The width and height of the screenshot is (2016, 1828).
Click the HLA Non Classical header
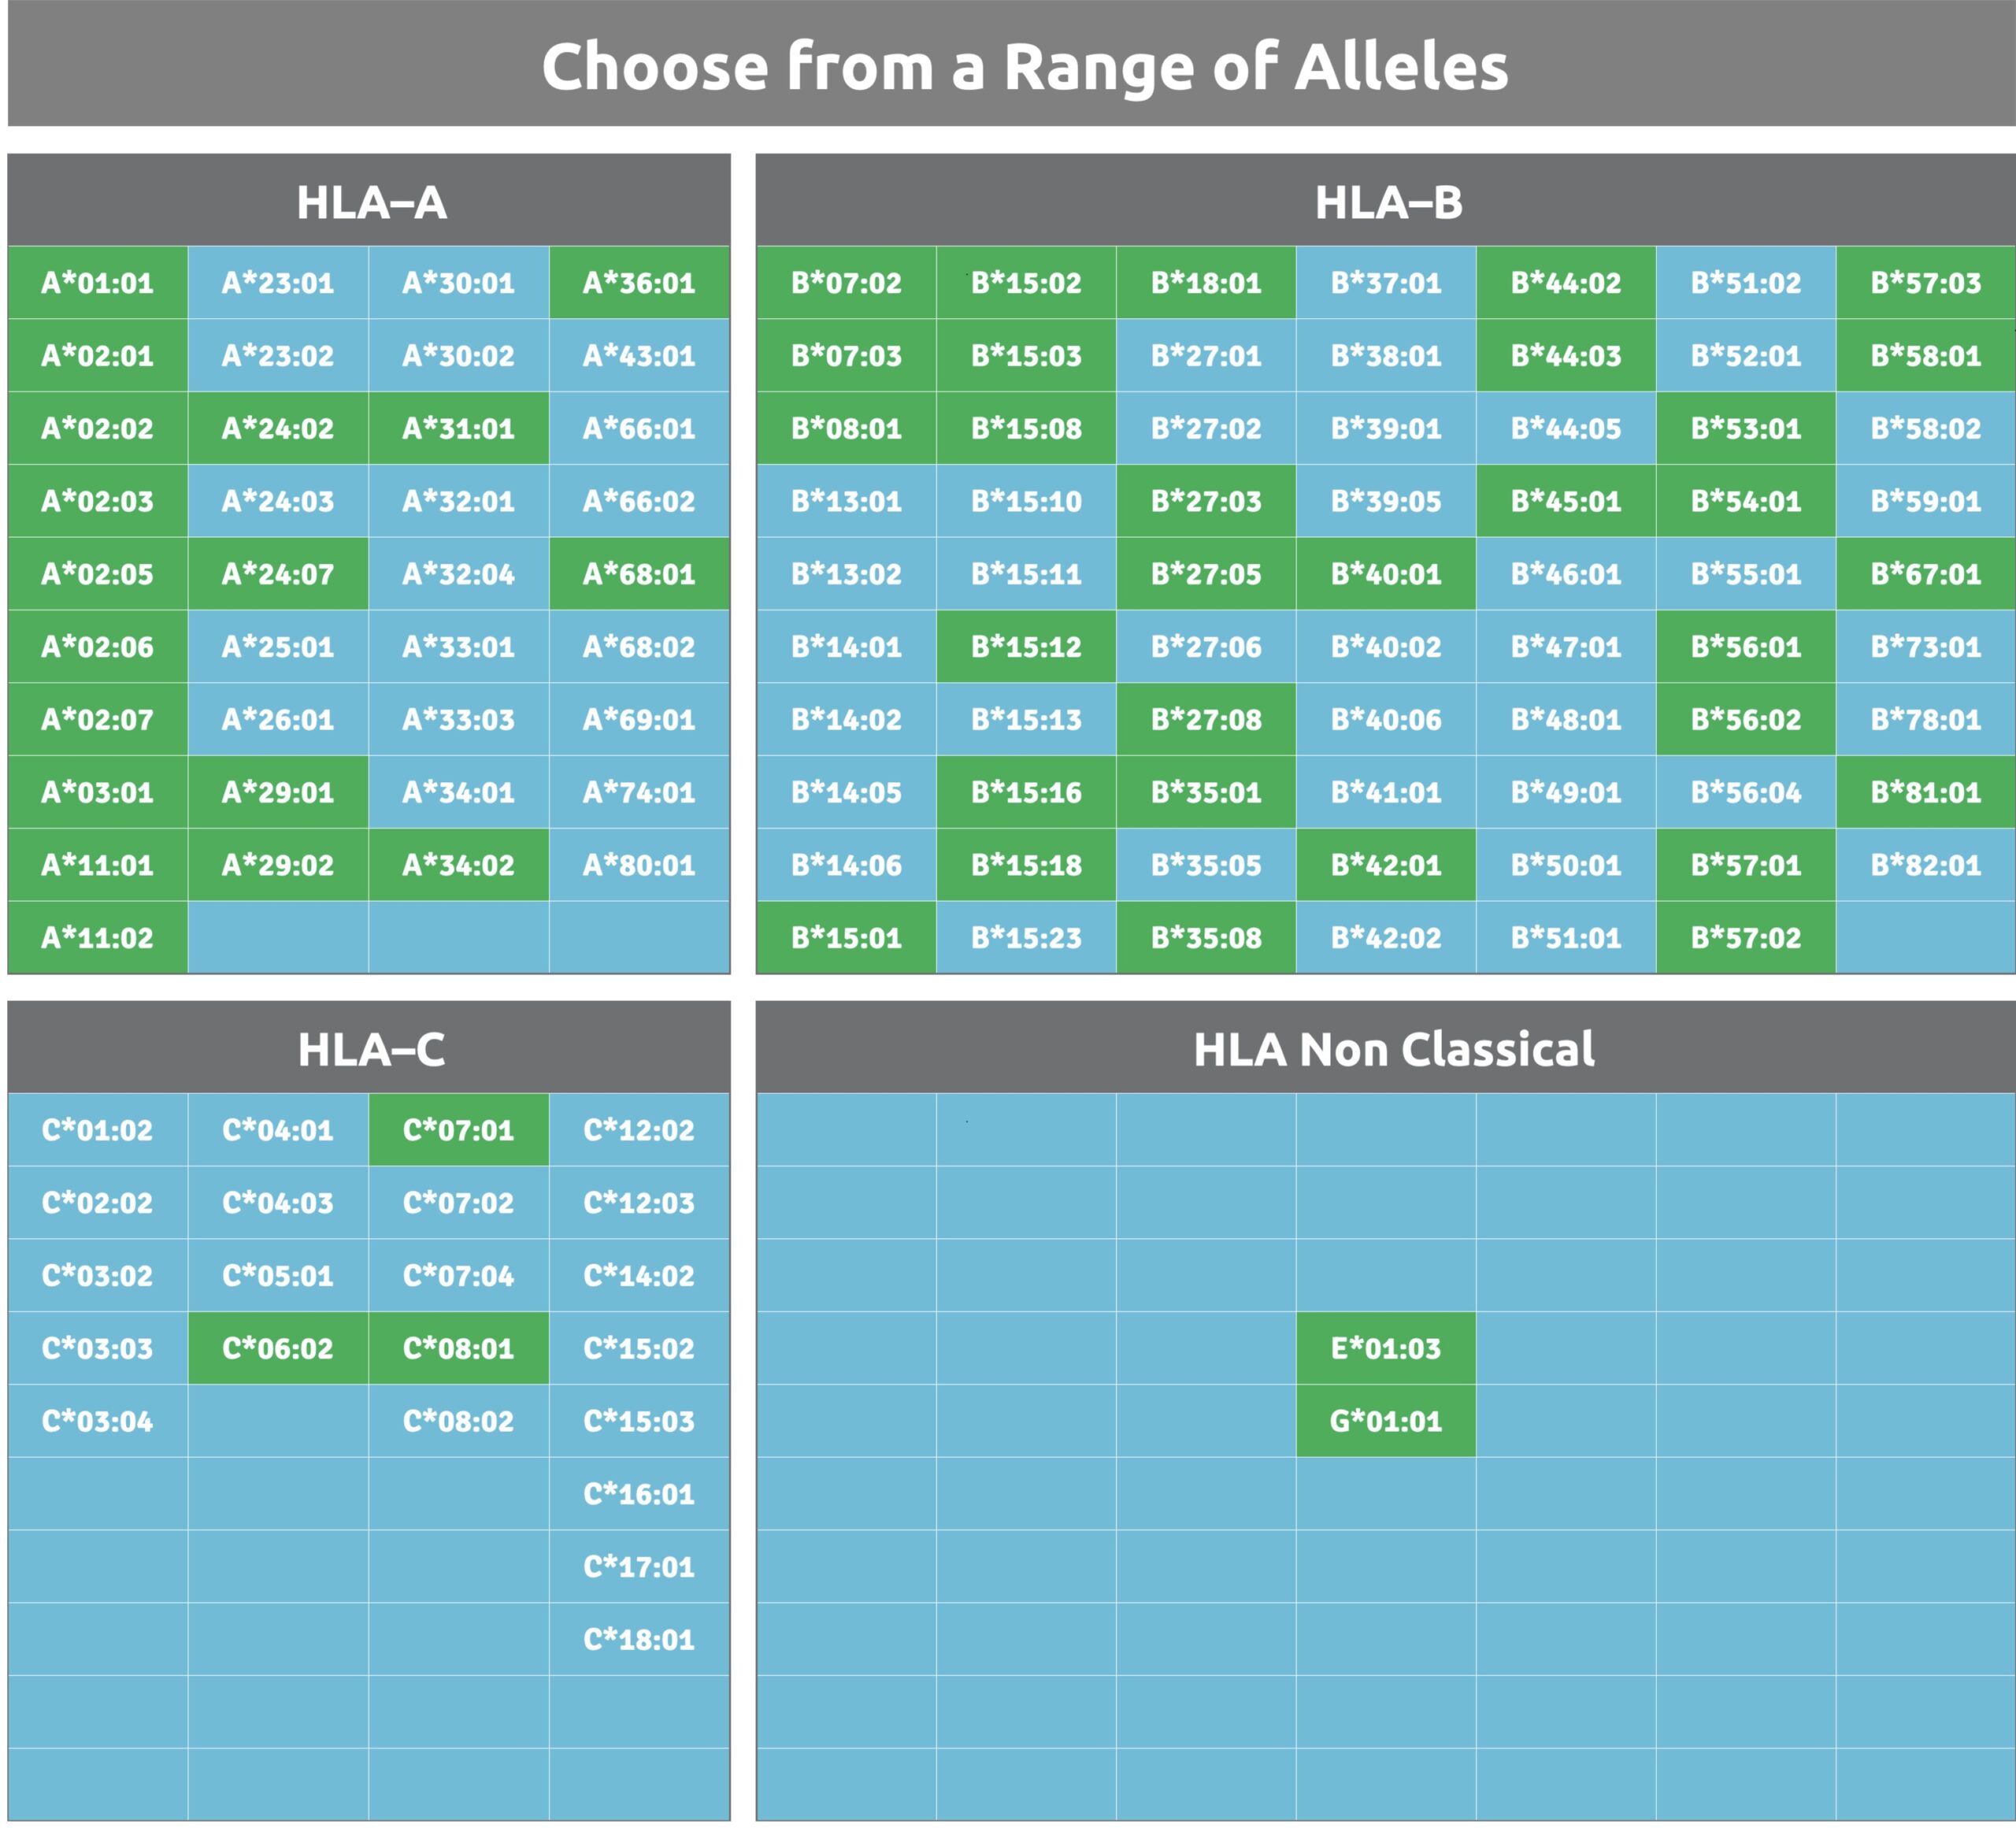[x=1394, y=1049]
